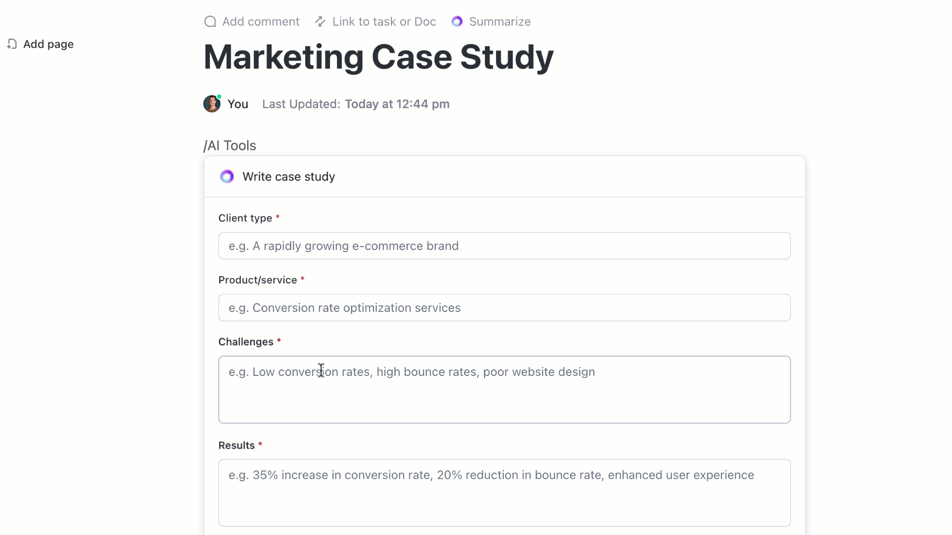Place cursor in the /AI Tools line
Image resolution: width=952 pixels, height=535 pixels.
(x=231, y=146)
